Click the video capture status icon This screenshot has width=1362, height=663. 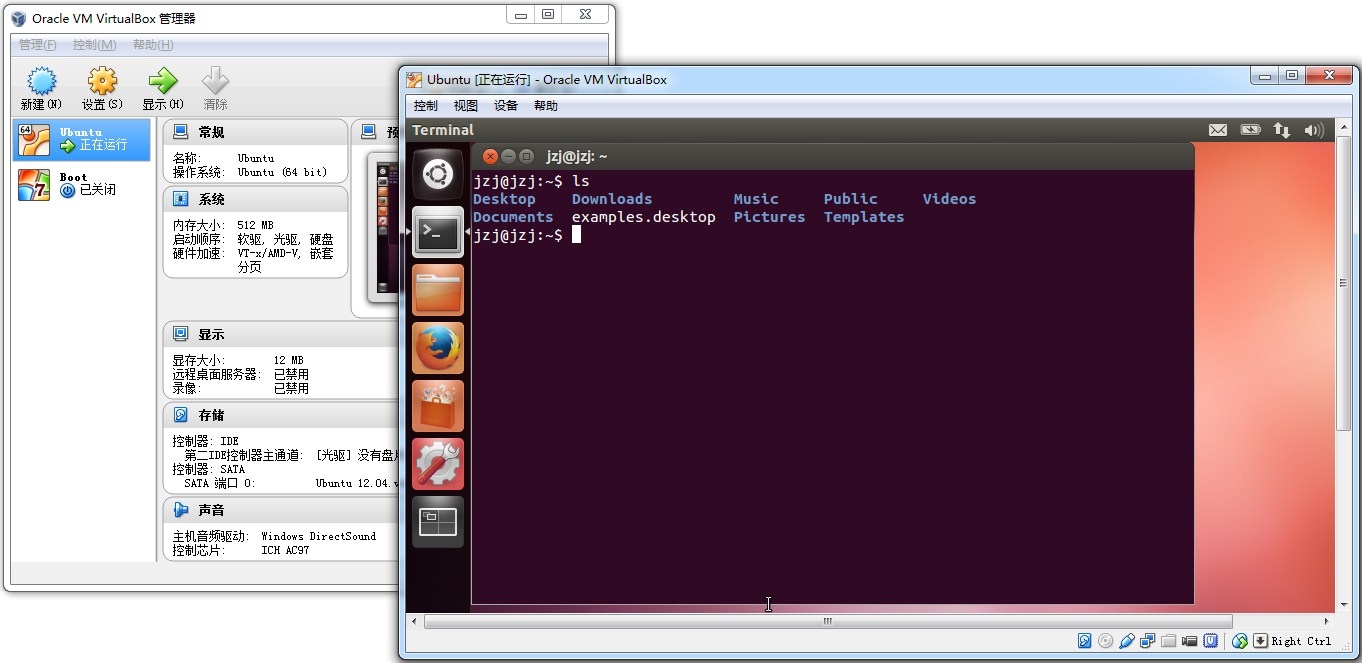[1189, 641]
